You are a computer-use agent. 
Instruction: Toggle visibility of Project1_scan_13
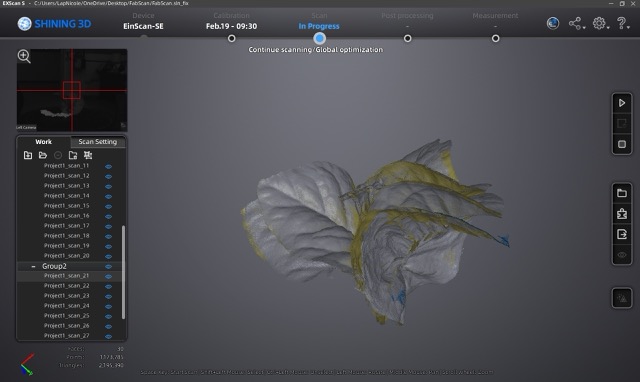pos(108,187)
